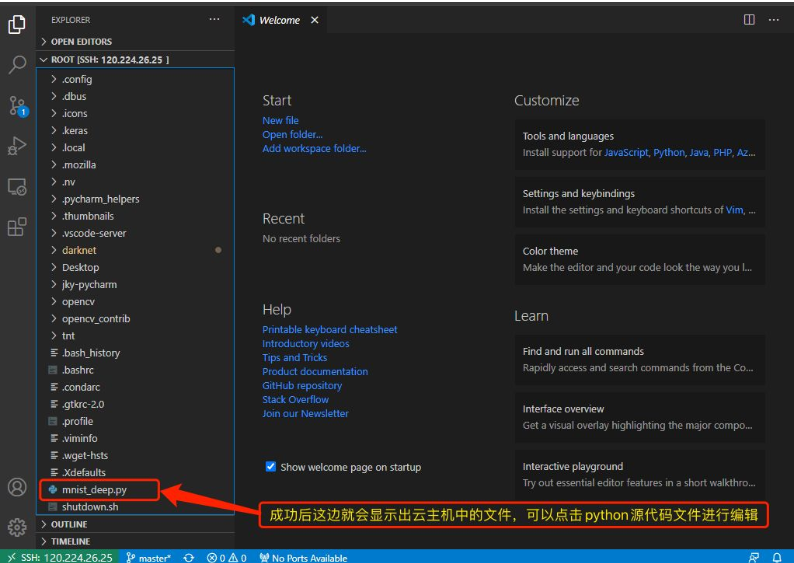The image size is (794, 563).
Task: Synchronize changes icon in status bar
Action: click(189, 557)
